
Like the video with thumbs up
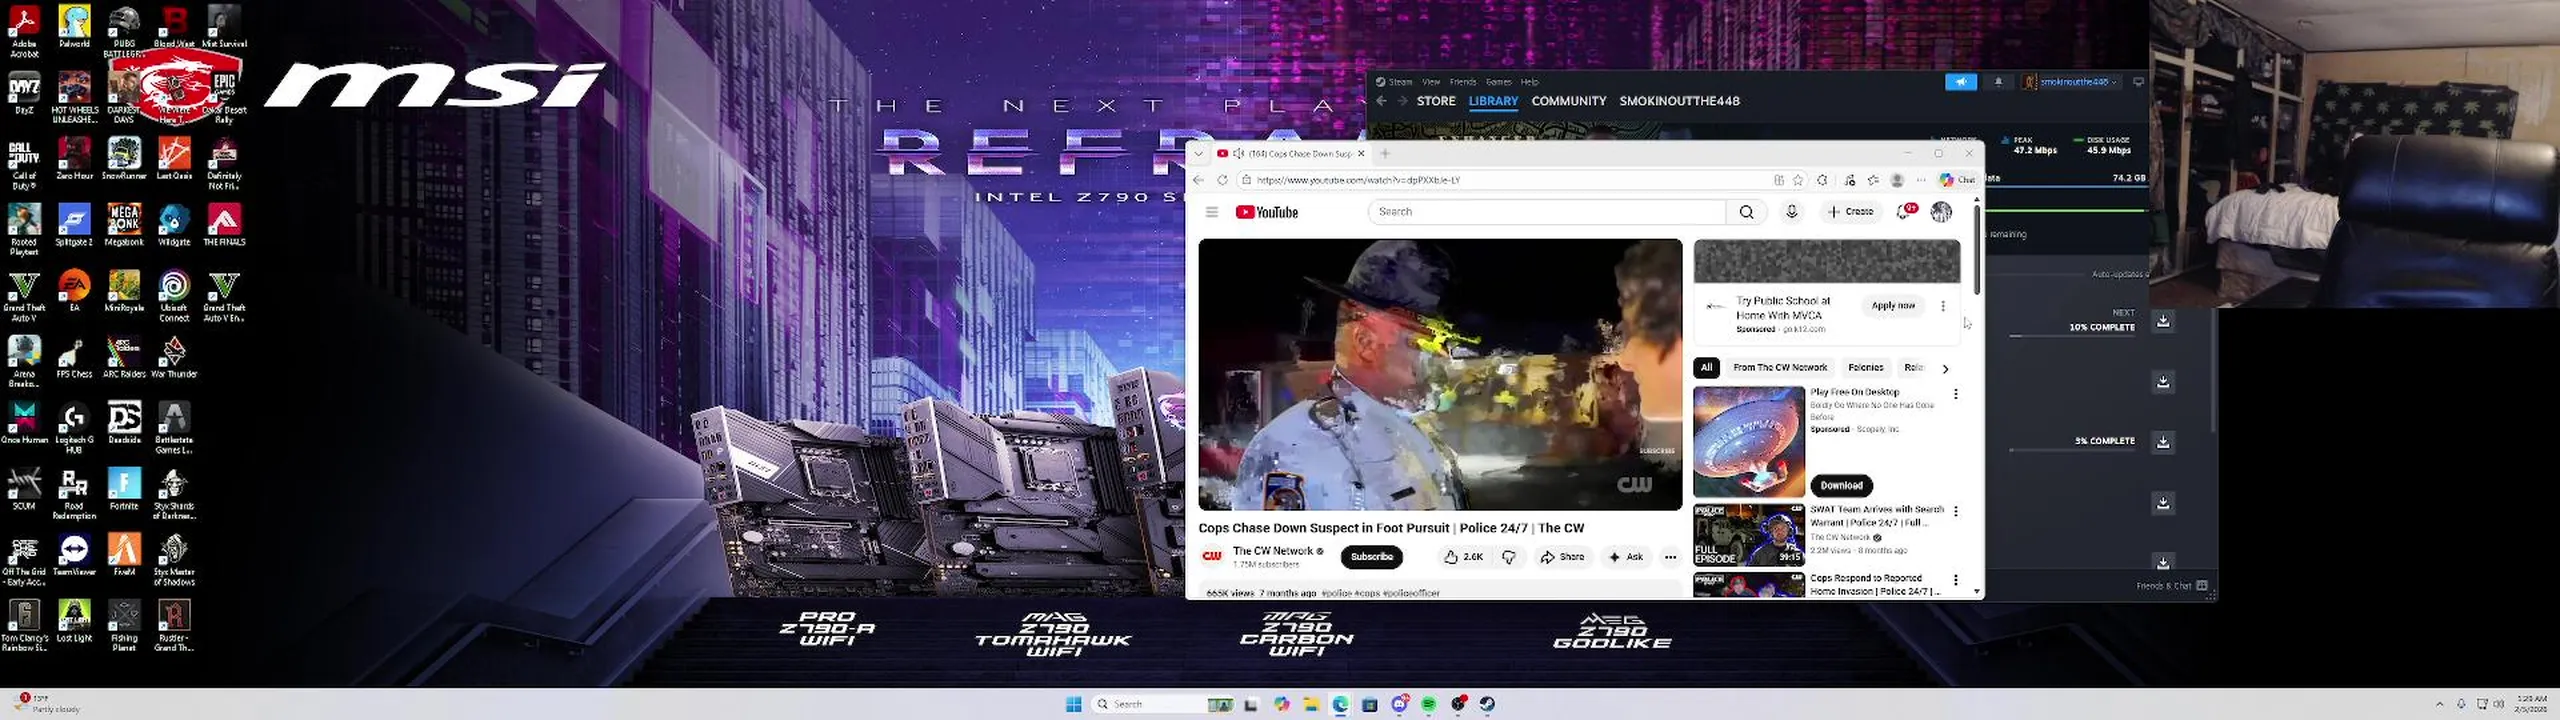[x=1463, y=557]
